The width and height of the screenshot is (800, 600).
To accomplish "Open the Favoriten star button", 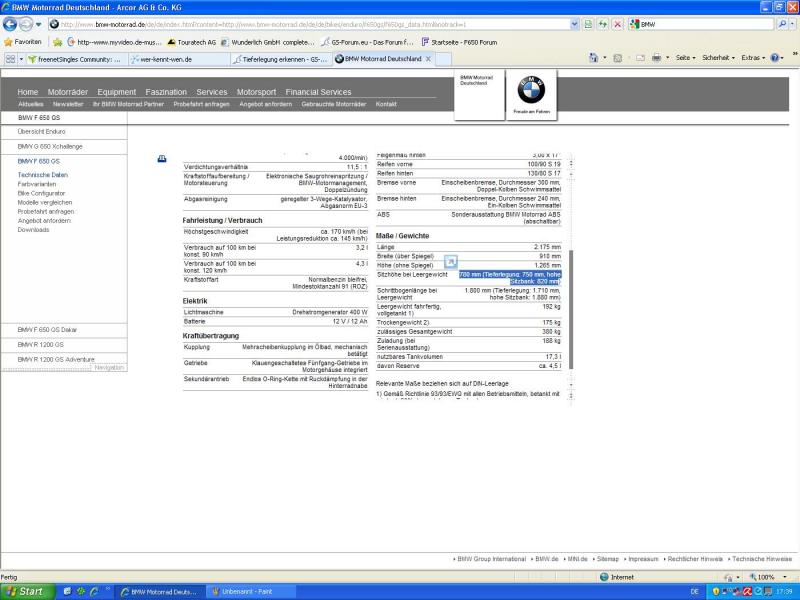I will [x=22, y=42].
